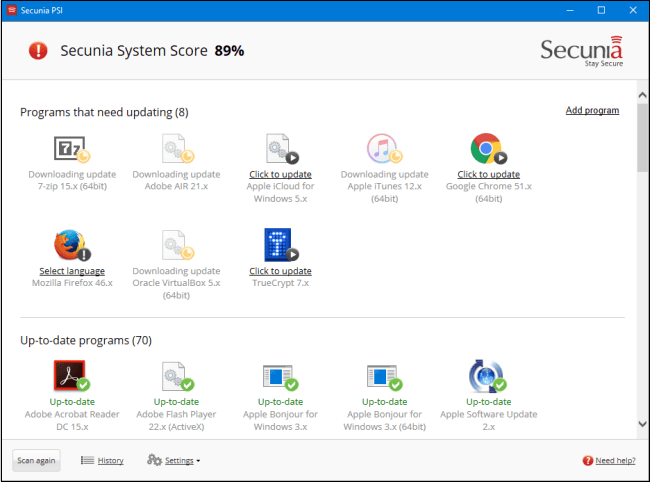Click the Mozilla Firefox icon
This screenshot has height=482, width=650.
pos(72,245)
